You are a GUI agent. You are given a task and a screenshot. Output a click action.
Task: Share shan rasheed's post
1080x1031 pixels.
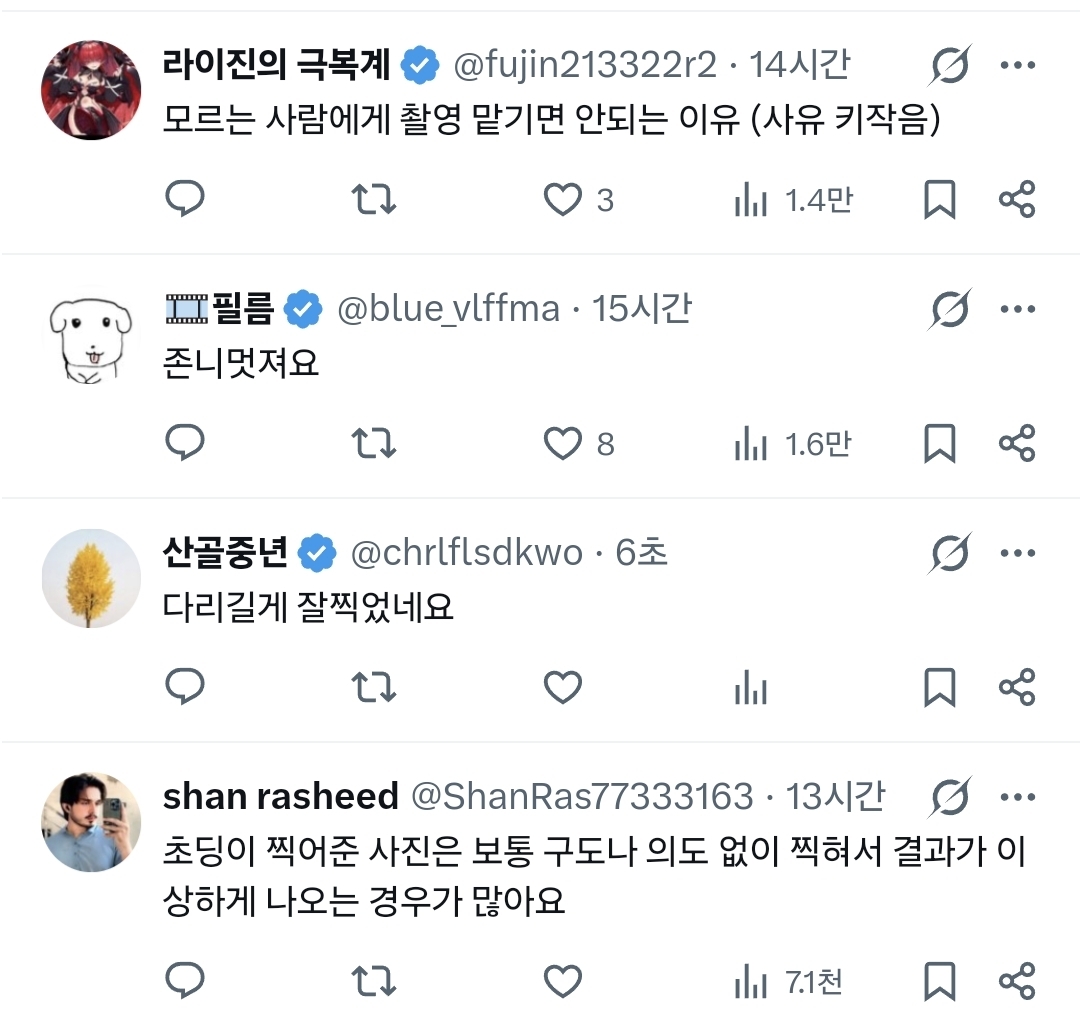(1017, 980)
